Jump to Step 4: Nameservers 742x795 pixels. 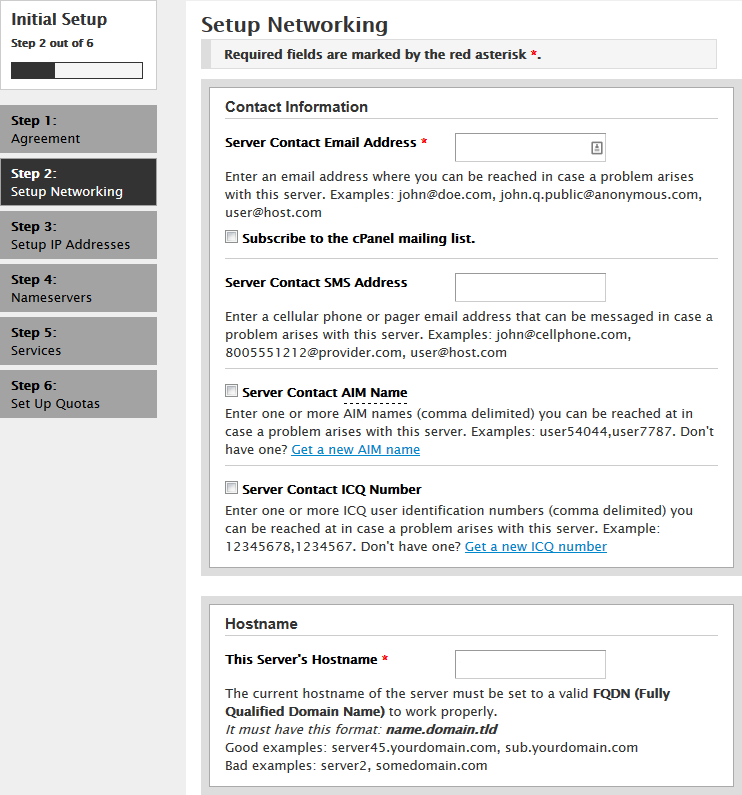point(79,288)
